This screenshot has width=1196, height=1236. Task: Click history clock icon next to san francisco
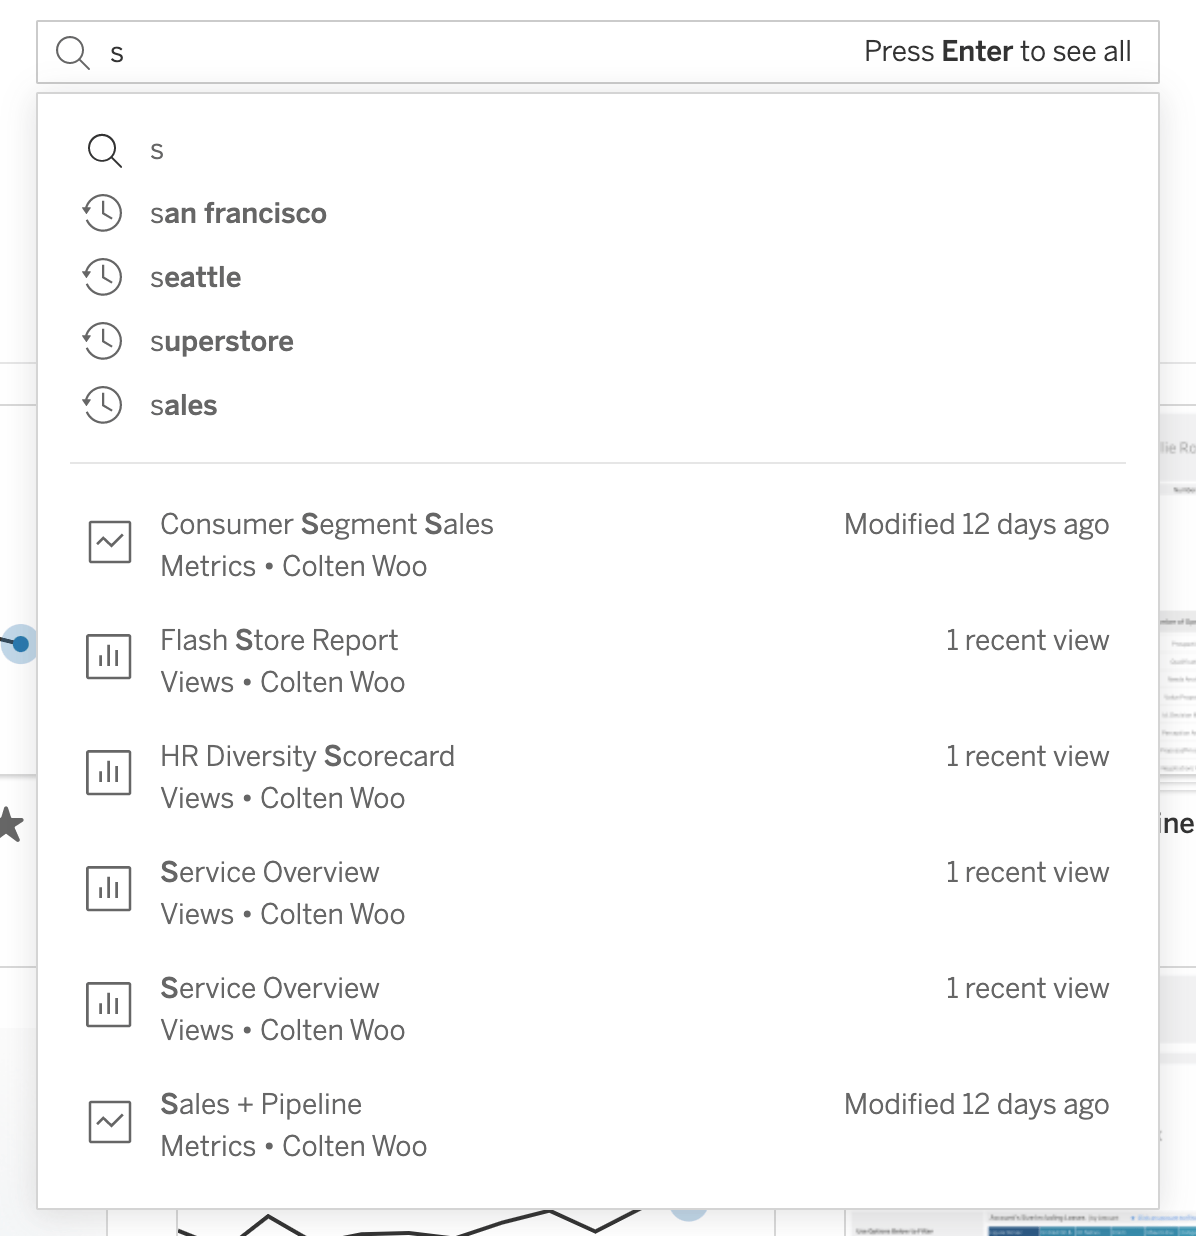click(103, 213)
